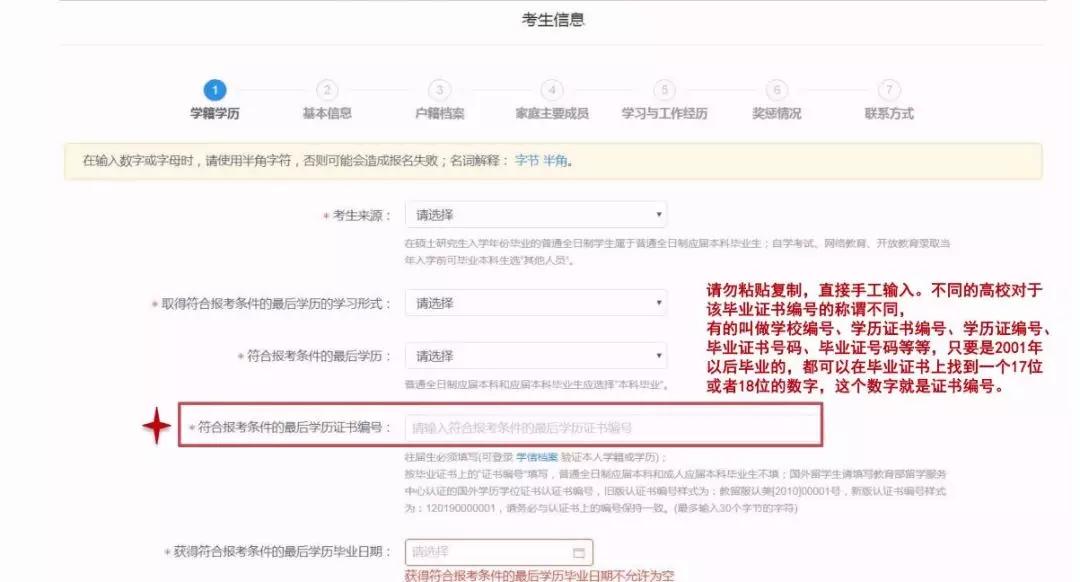Switch to the 家庭主要成员 step label

click(x=552, y=114)
